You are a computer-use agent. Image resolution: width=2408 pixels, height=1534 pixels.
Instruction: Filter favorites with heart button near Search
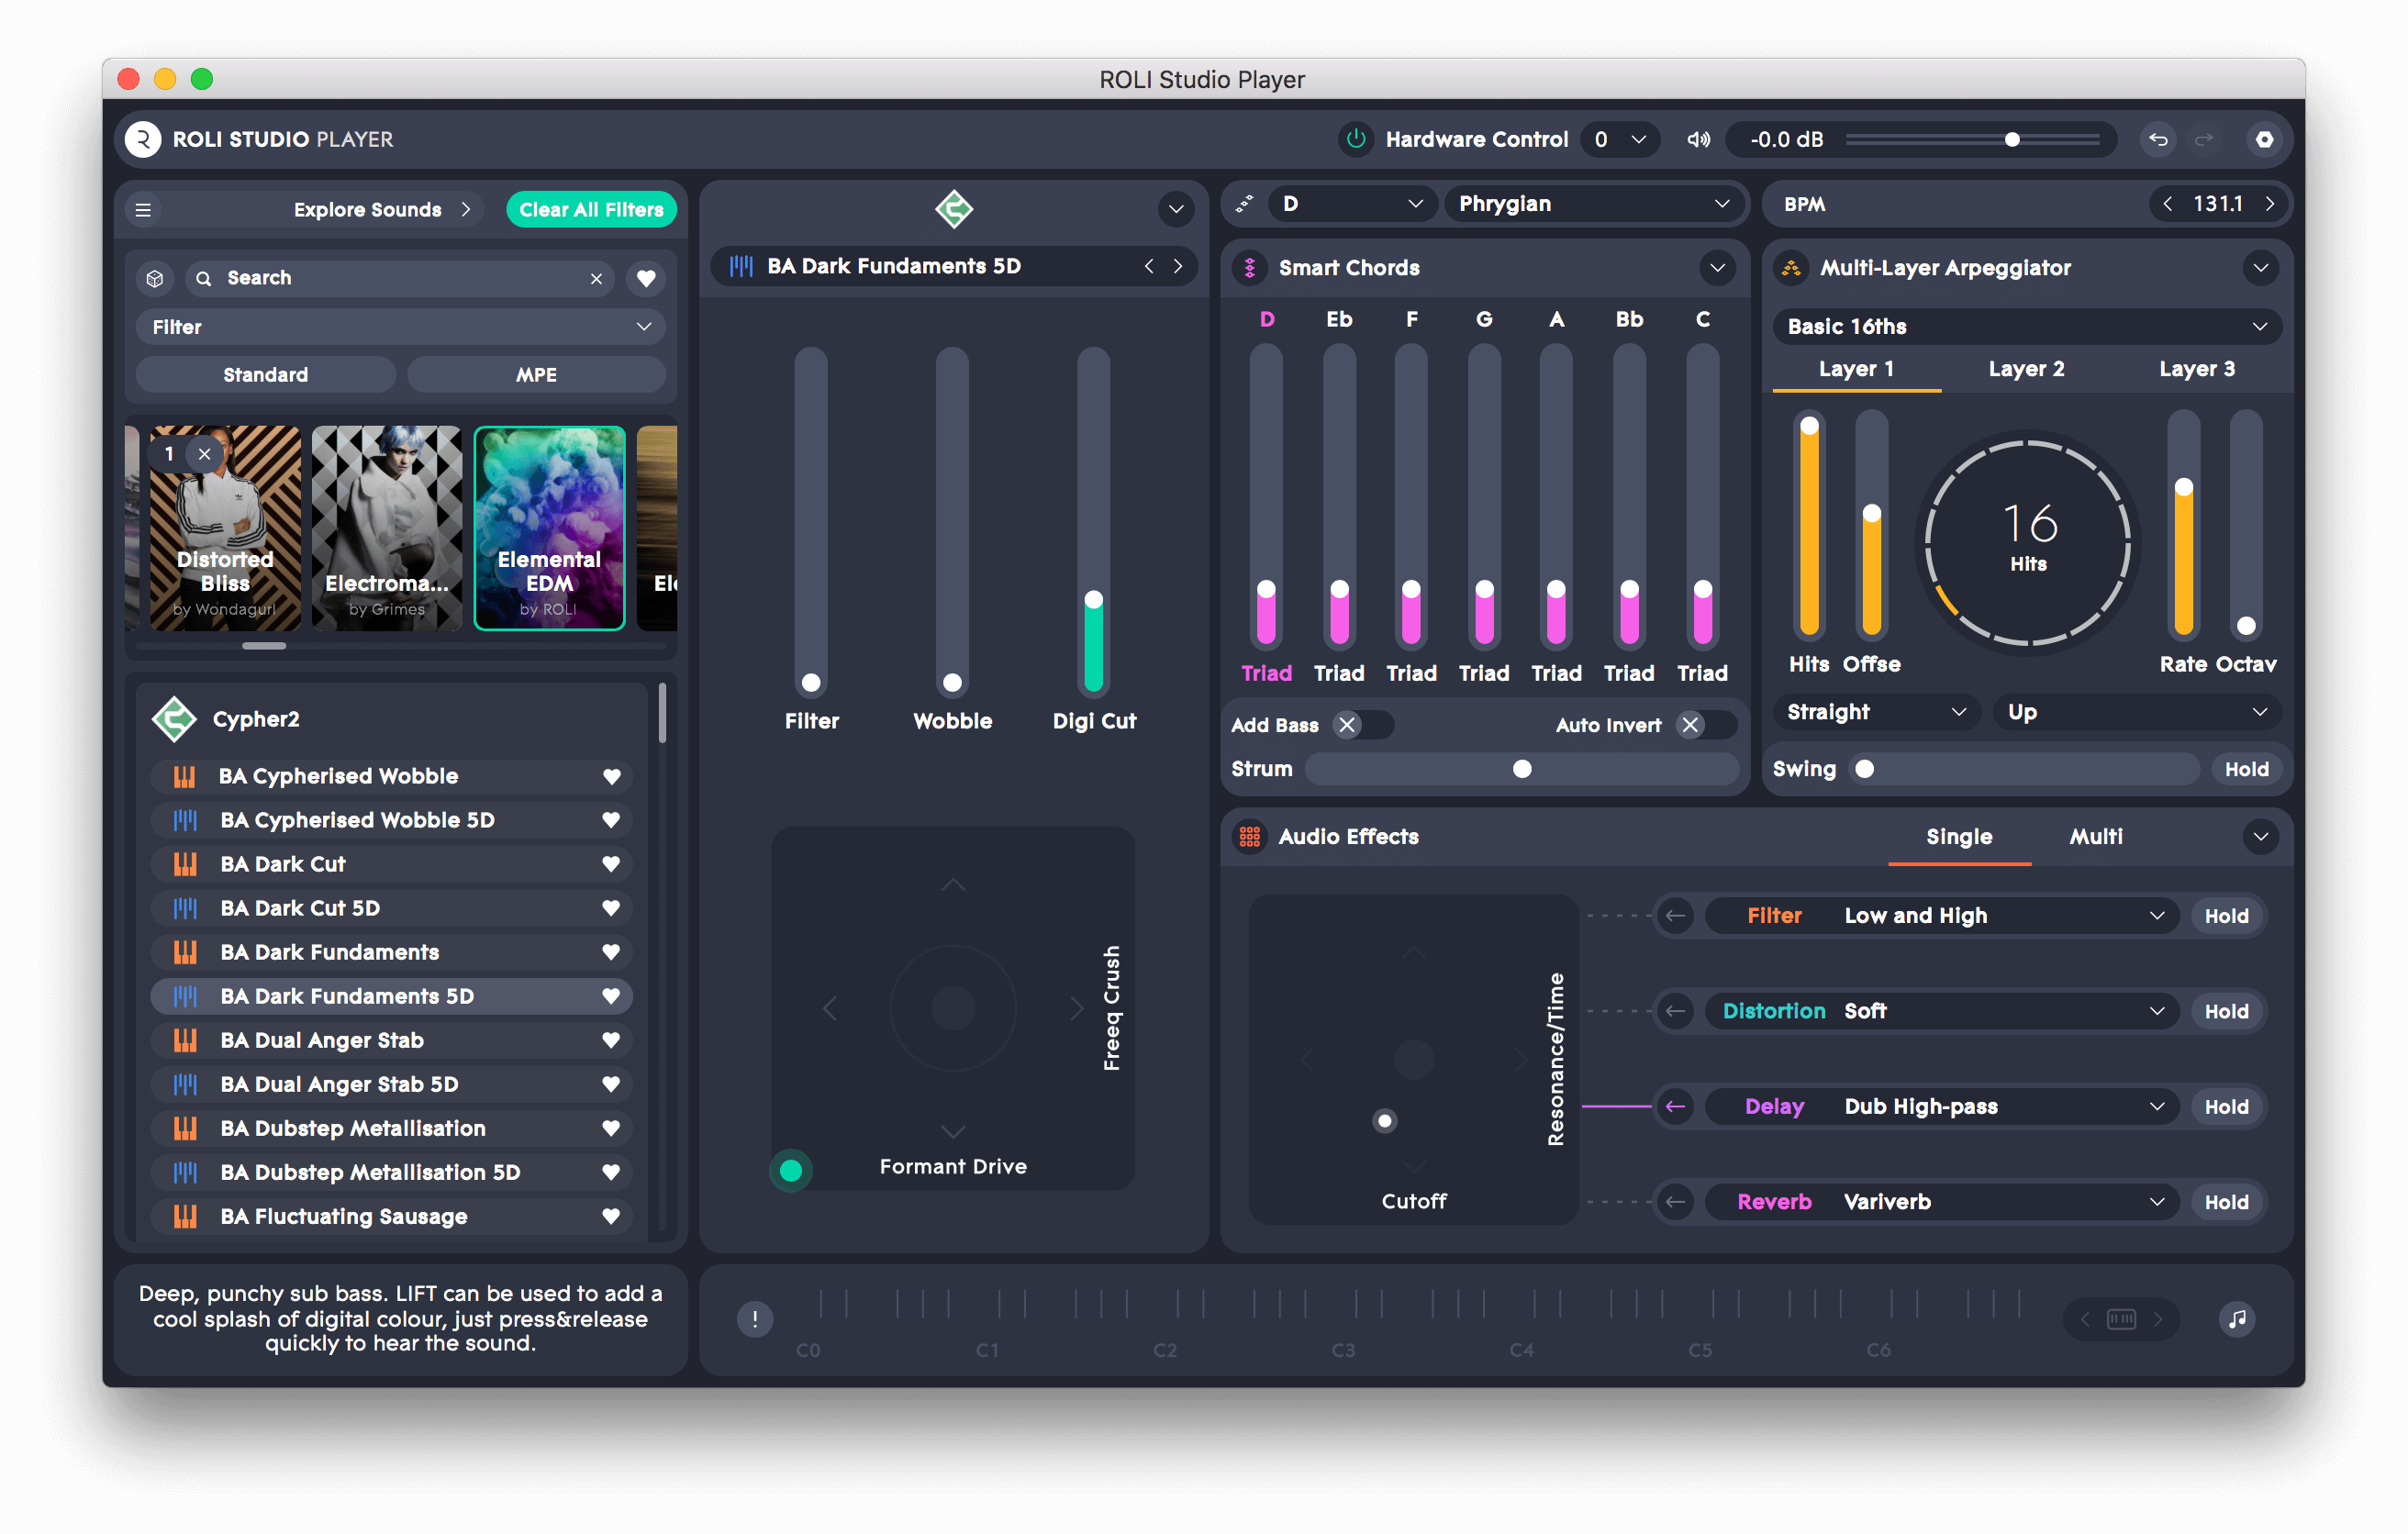coord(646,278)
